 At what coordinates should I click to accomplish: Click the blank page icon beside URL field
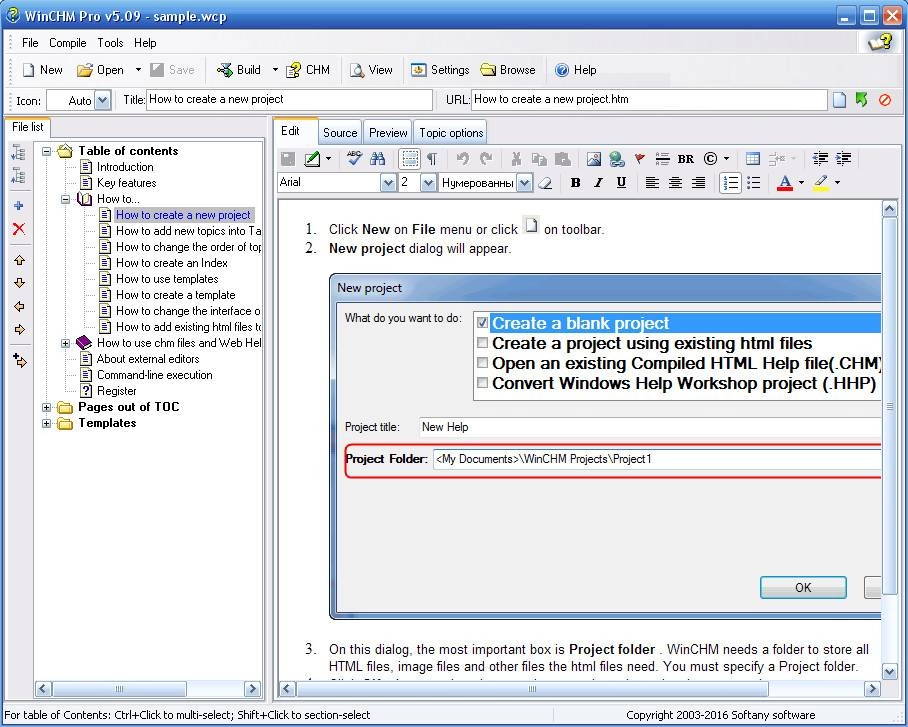[x=839, y=100]
